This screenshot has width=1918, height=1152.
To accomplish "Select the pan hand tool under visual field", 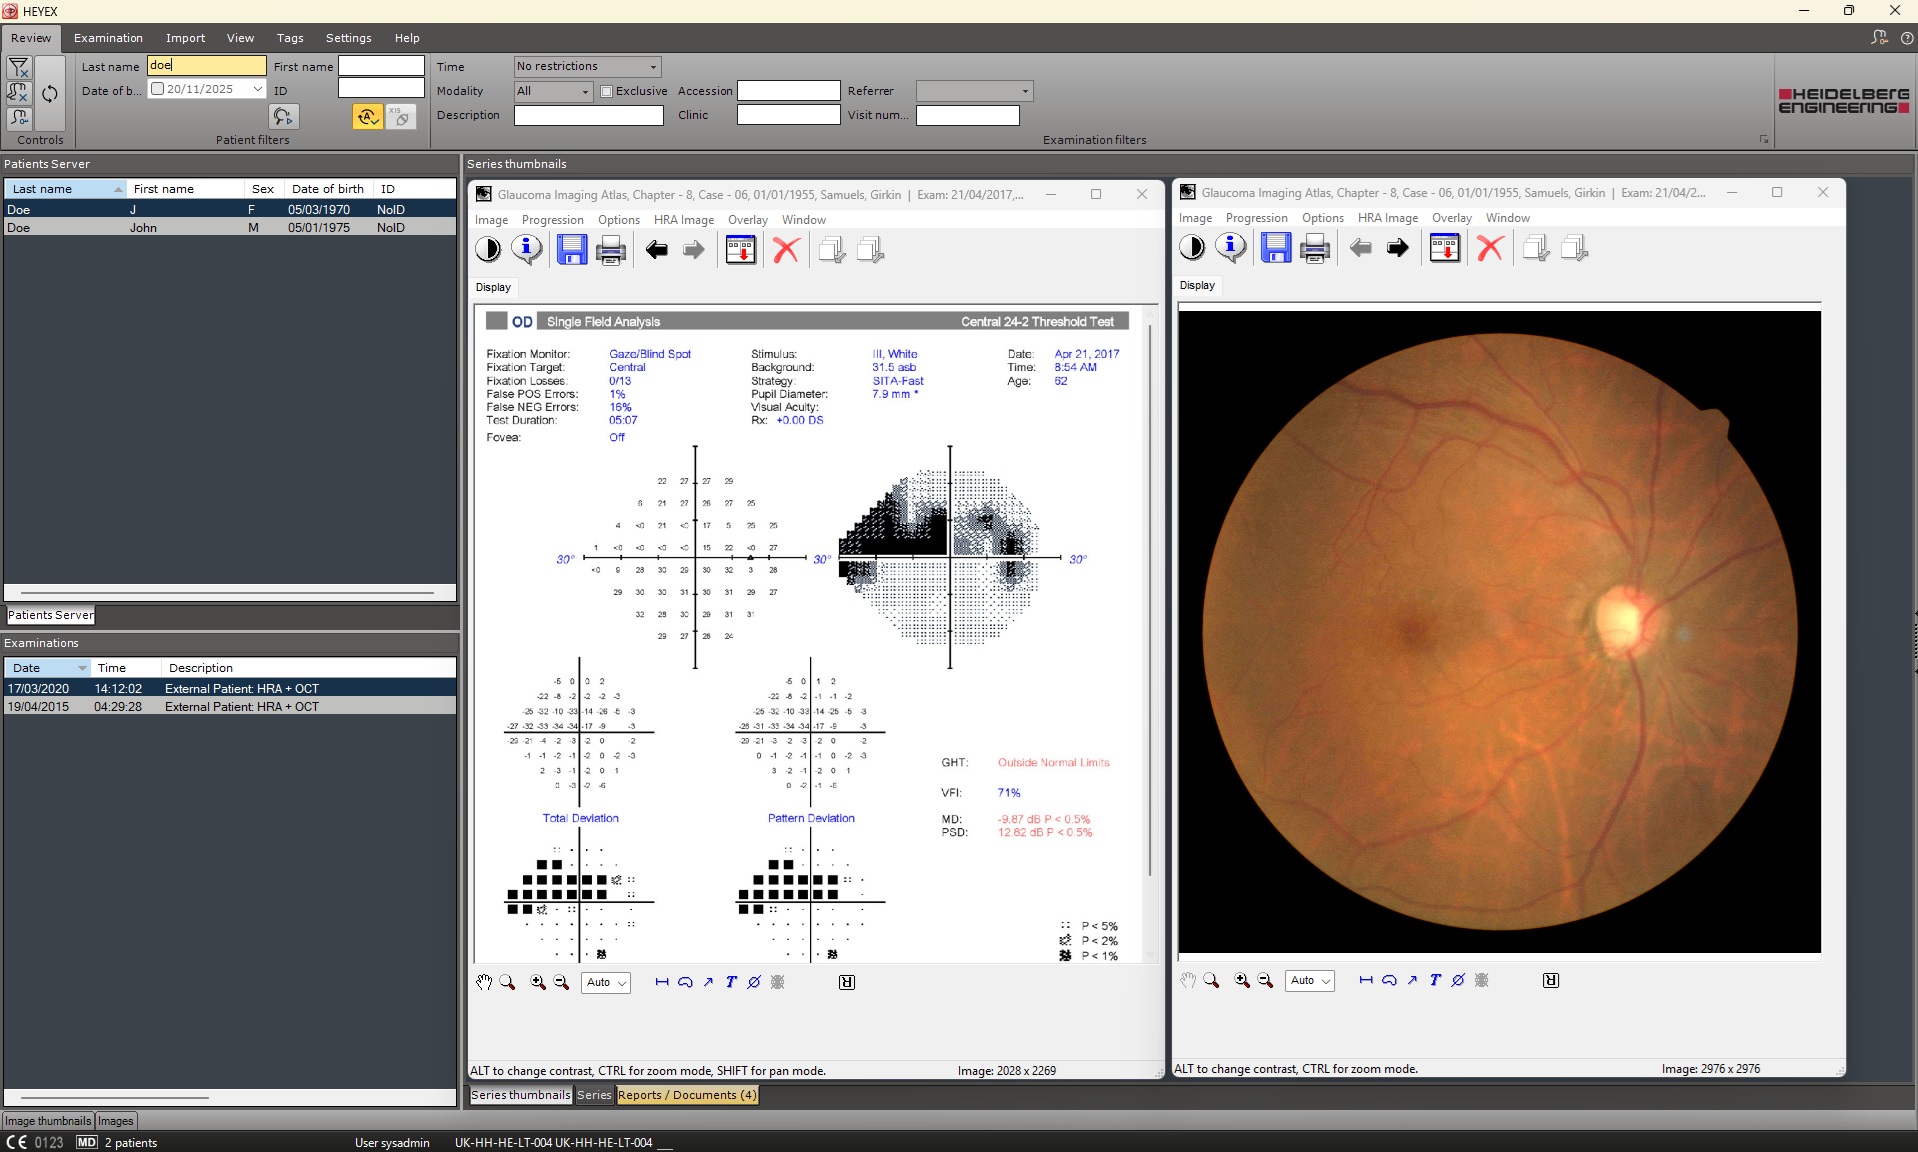I will (x=484, y=982).
